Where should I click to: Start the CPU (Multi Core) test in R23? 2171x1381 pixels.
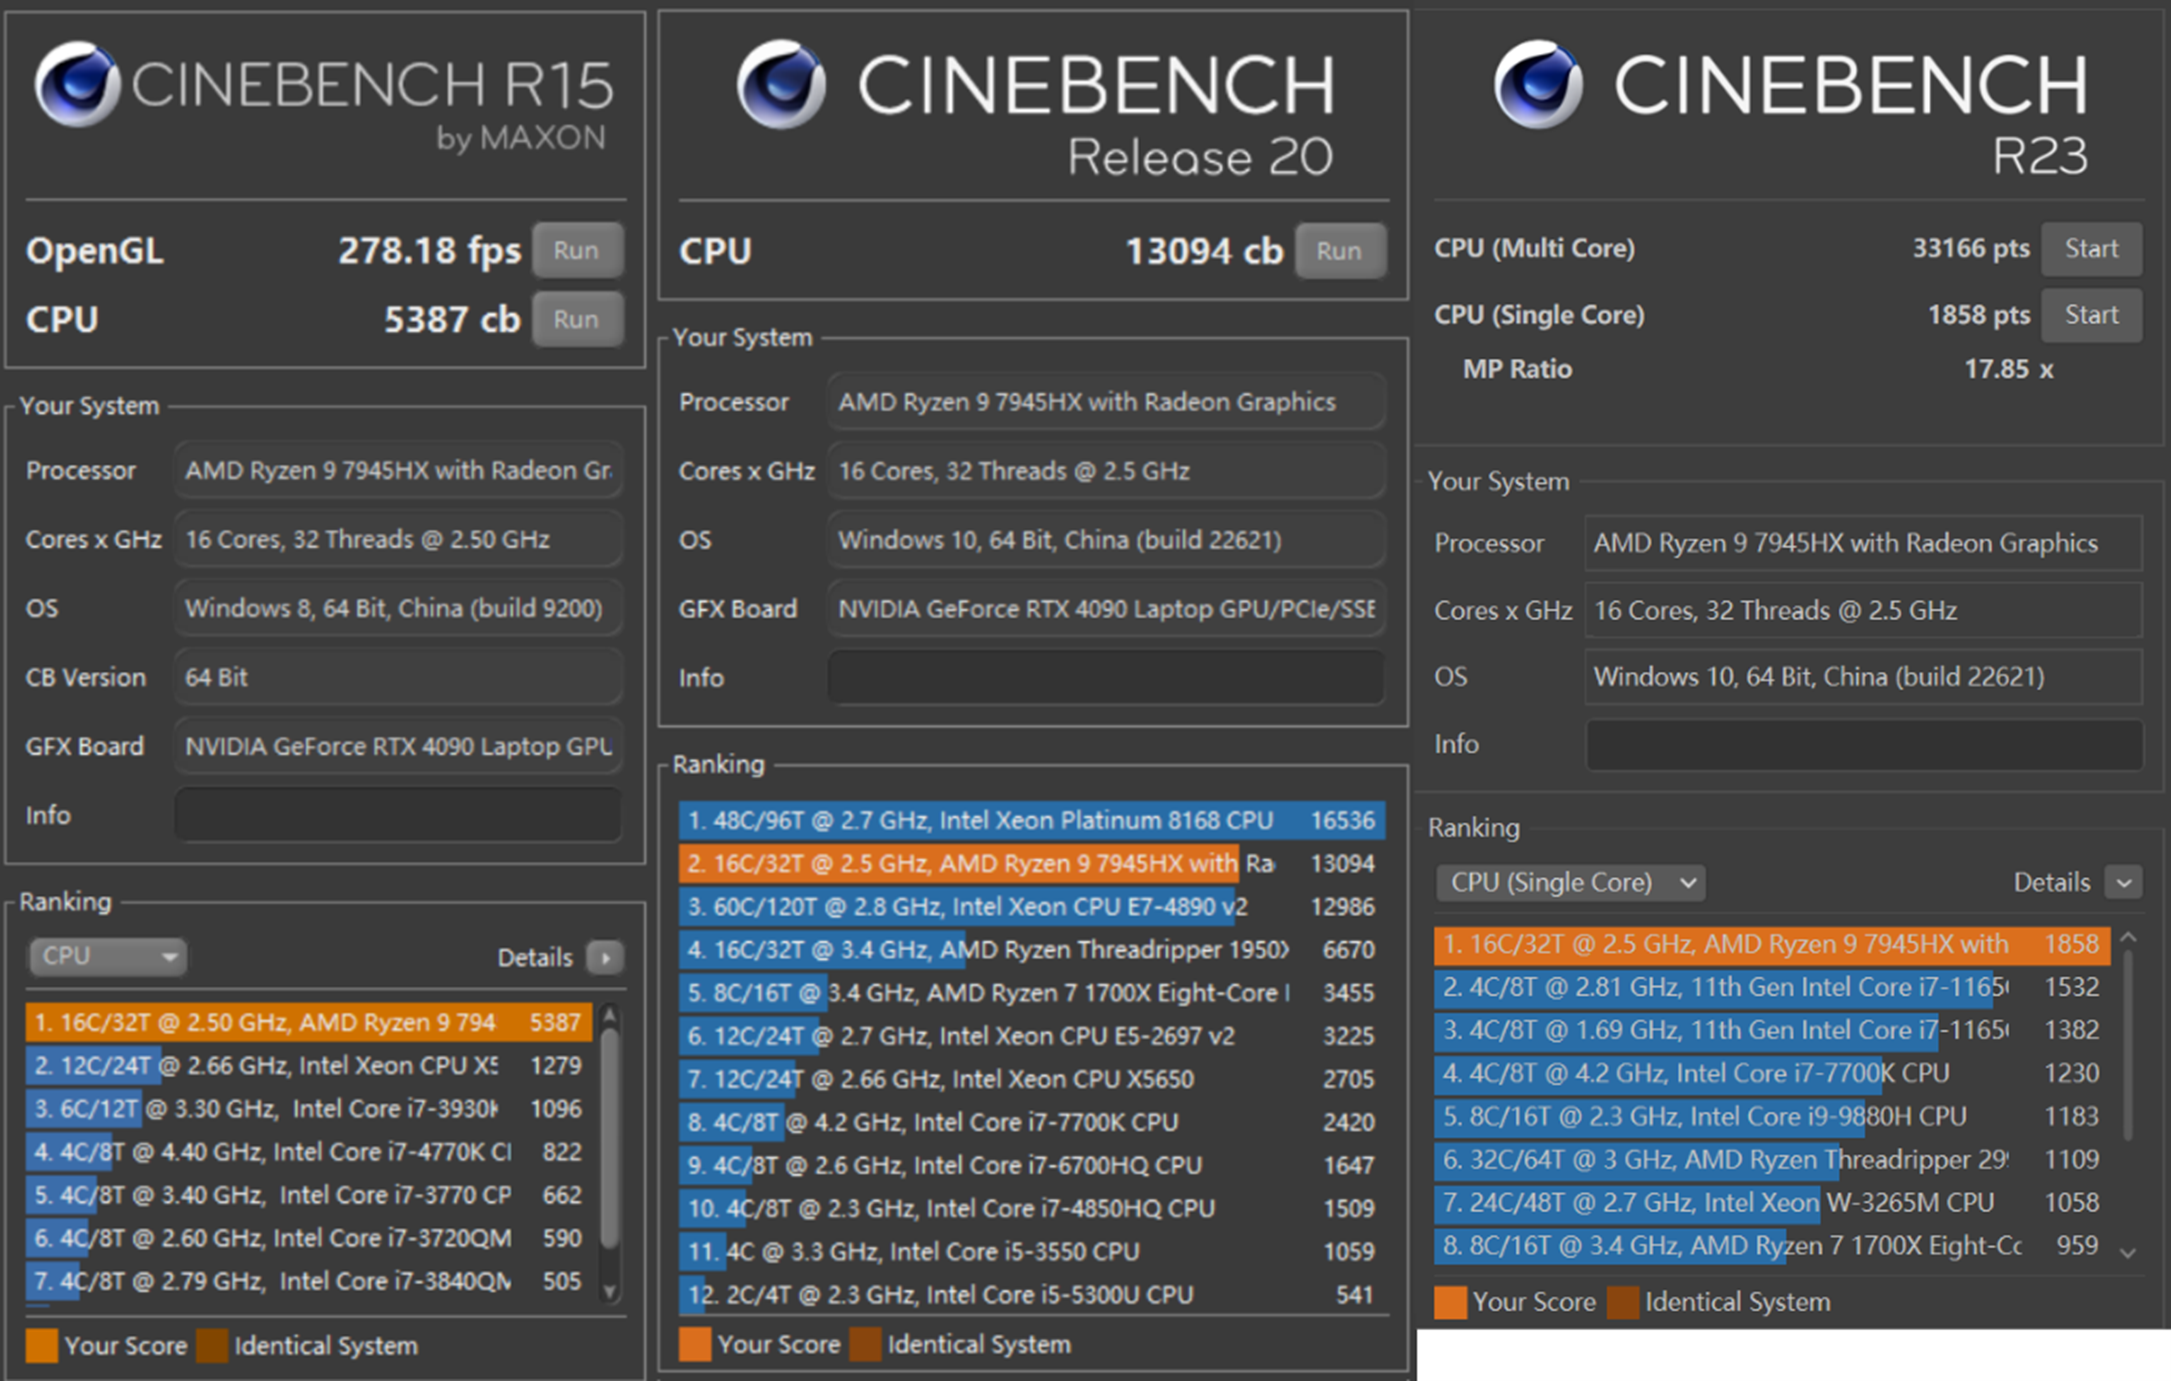click(x=2091, y=248)
